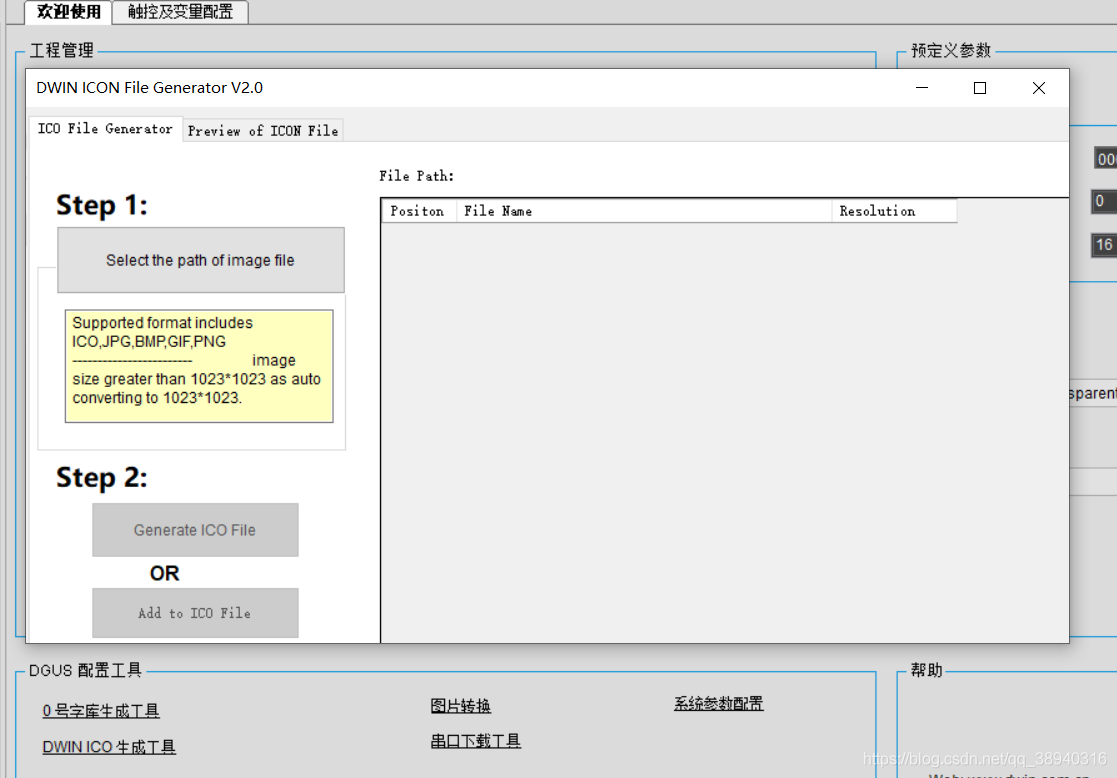This screenshot has height=778, width=1117.
Task: Minimize the DWIN ICON File Generator window
Action: tap(922, 88)
